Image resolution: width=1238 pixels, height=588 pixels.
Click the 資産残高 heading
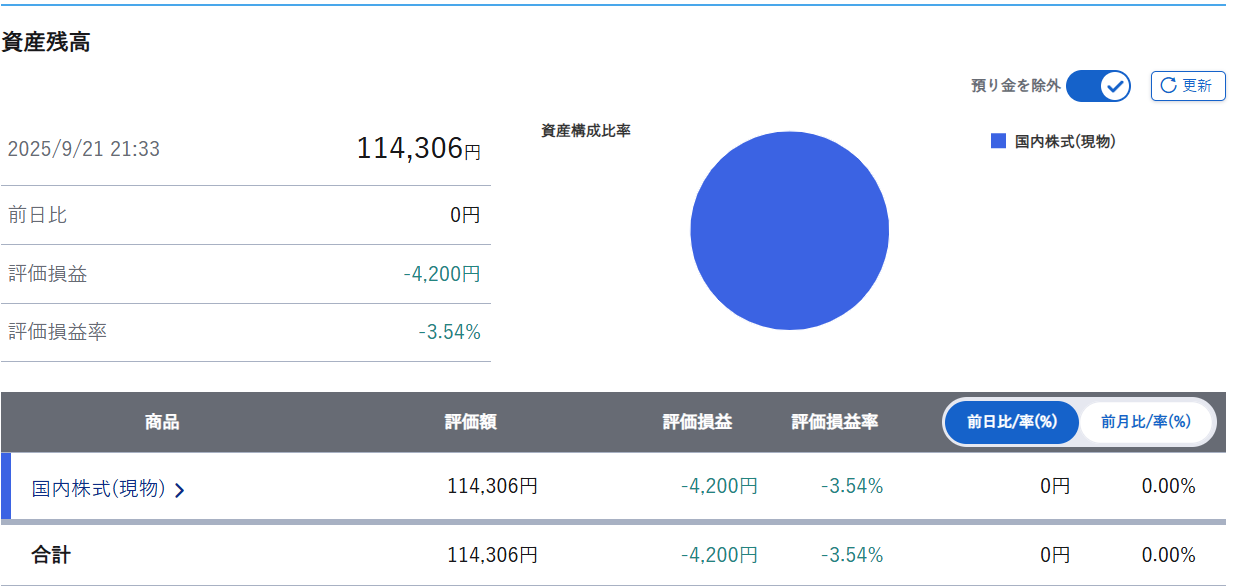tap(46, 43)
